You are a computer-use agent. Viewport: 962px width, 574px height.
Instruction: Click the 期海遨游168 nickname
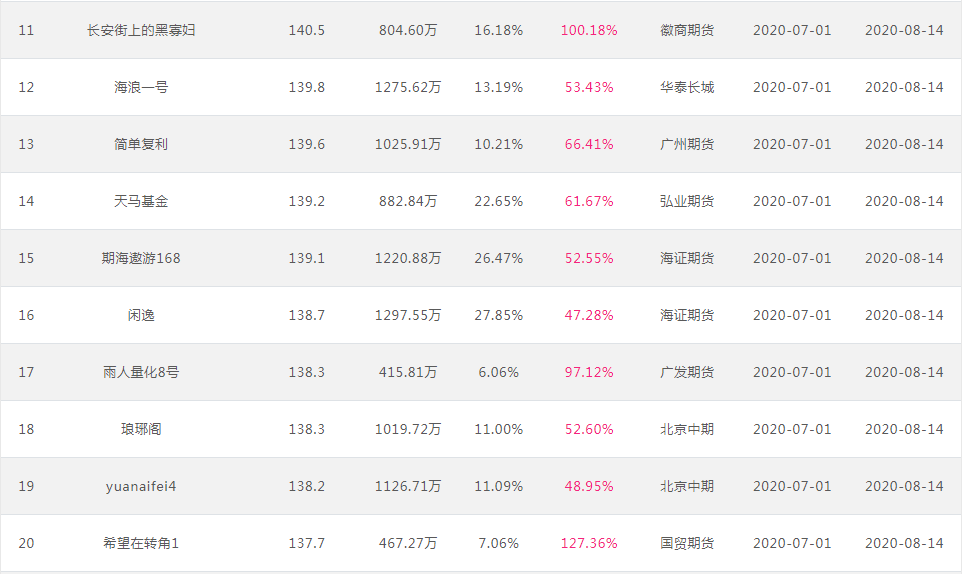tap(141, 258)
